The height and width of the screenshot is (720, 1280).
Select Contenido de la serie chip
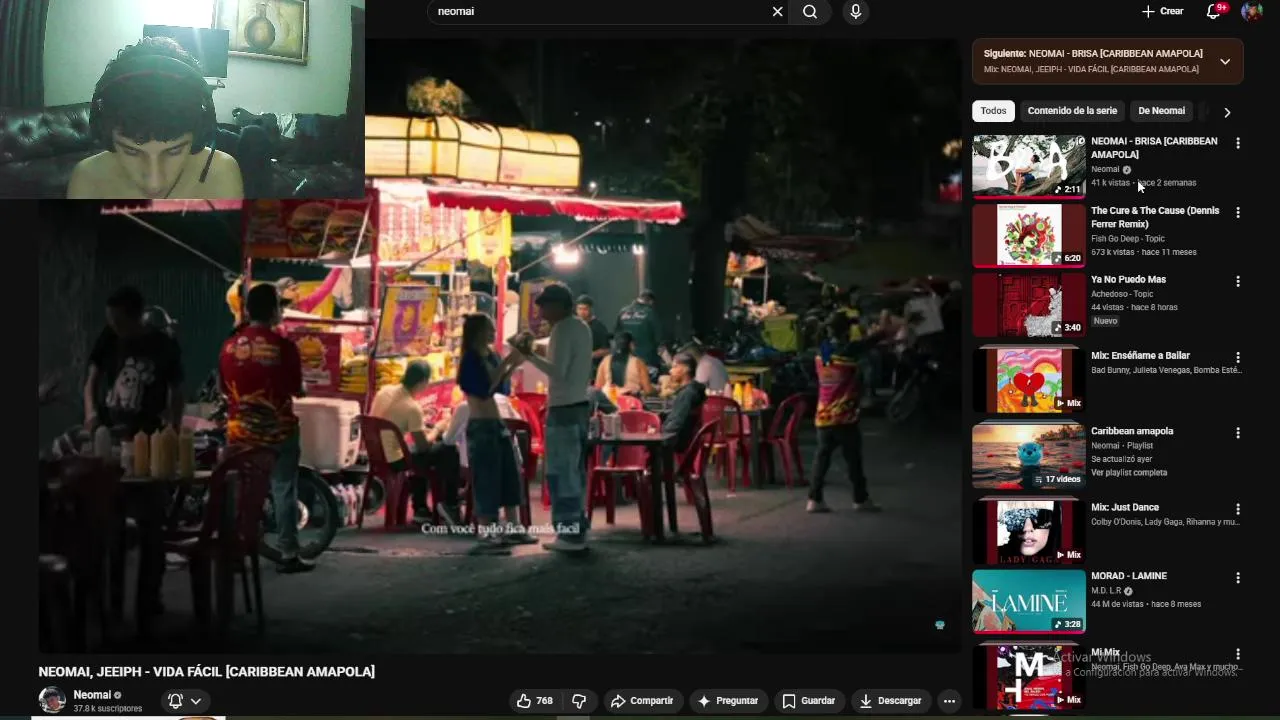pos(1072,111)
